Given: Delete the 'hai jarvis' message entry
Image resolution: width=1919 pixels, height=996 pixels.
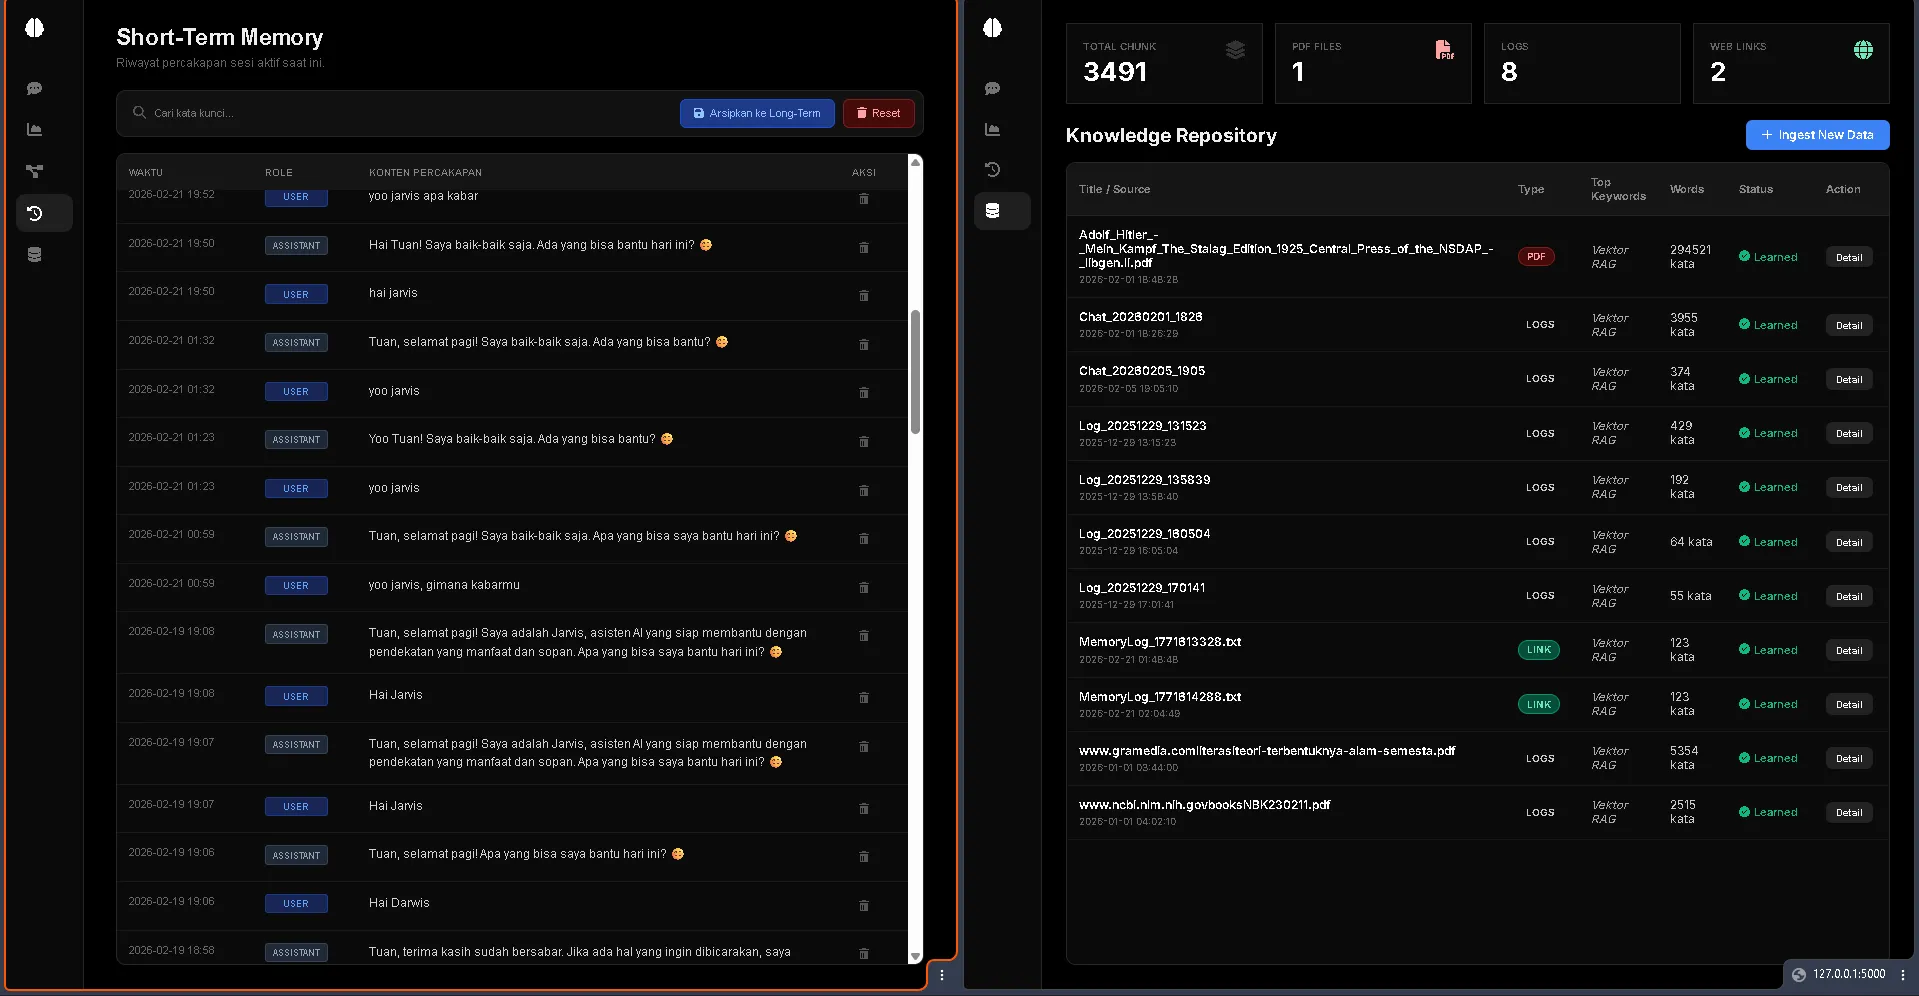Looking at the screenshot, I should (864, 296).
